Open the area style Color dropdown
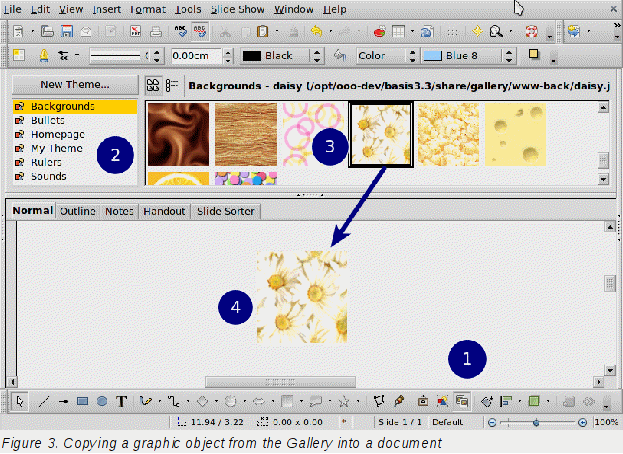Screen dimensions: 623x454 pyautogui.click(x=412, y=56)
